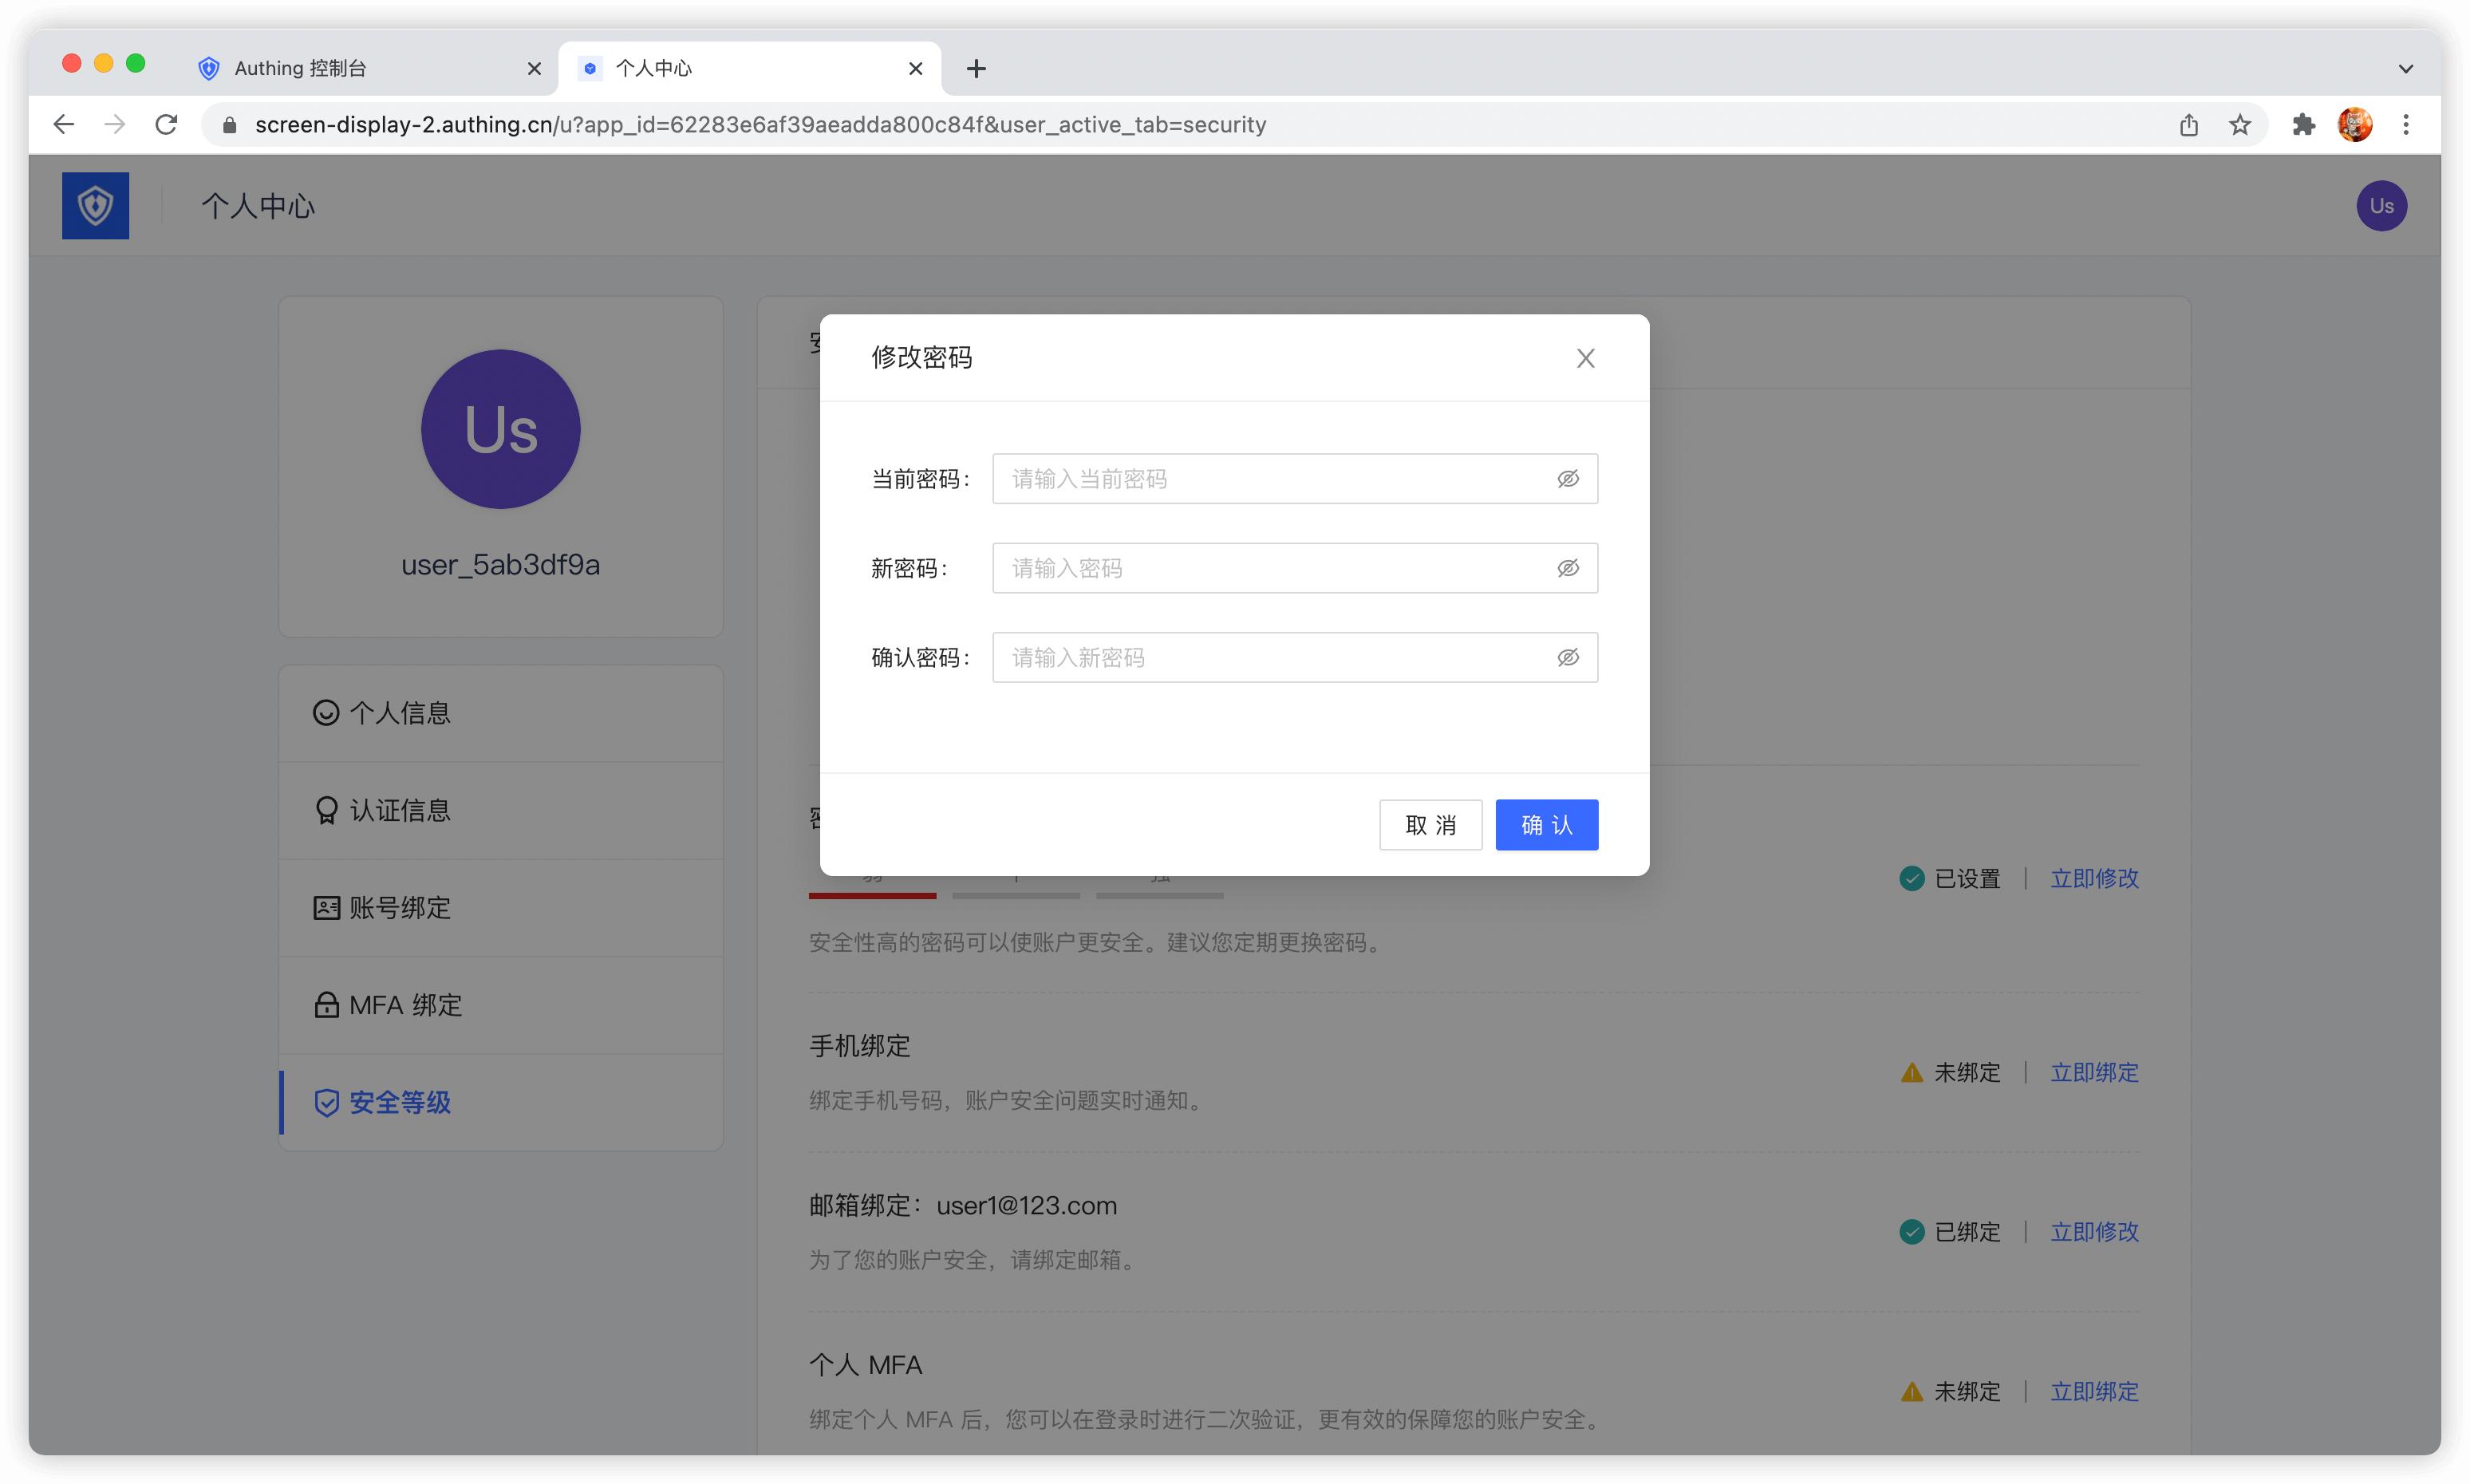Viewport: 2470px width, 1484px height.
Task: Click 立即绑定 link for 个人 MFA
Action: (x=2094, y=1391)
